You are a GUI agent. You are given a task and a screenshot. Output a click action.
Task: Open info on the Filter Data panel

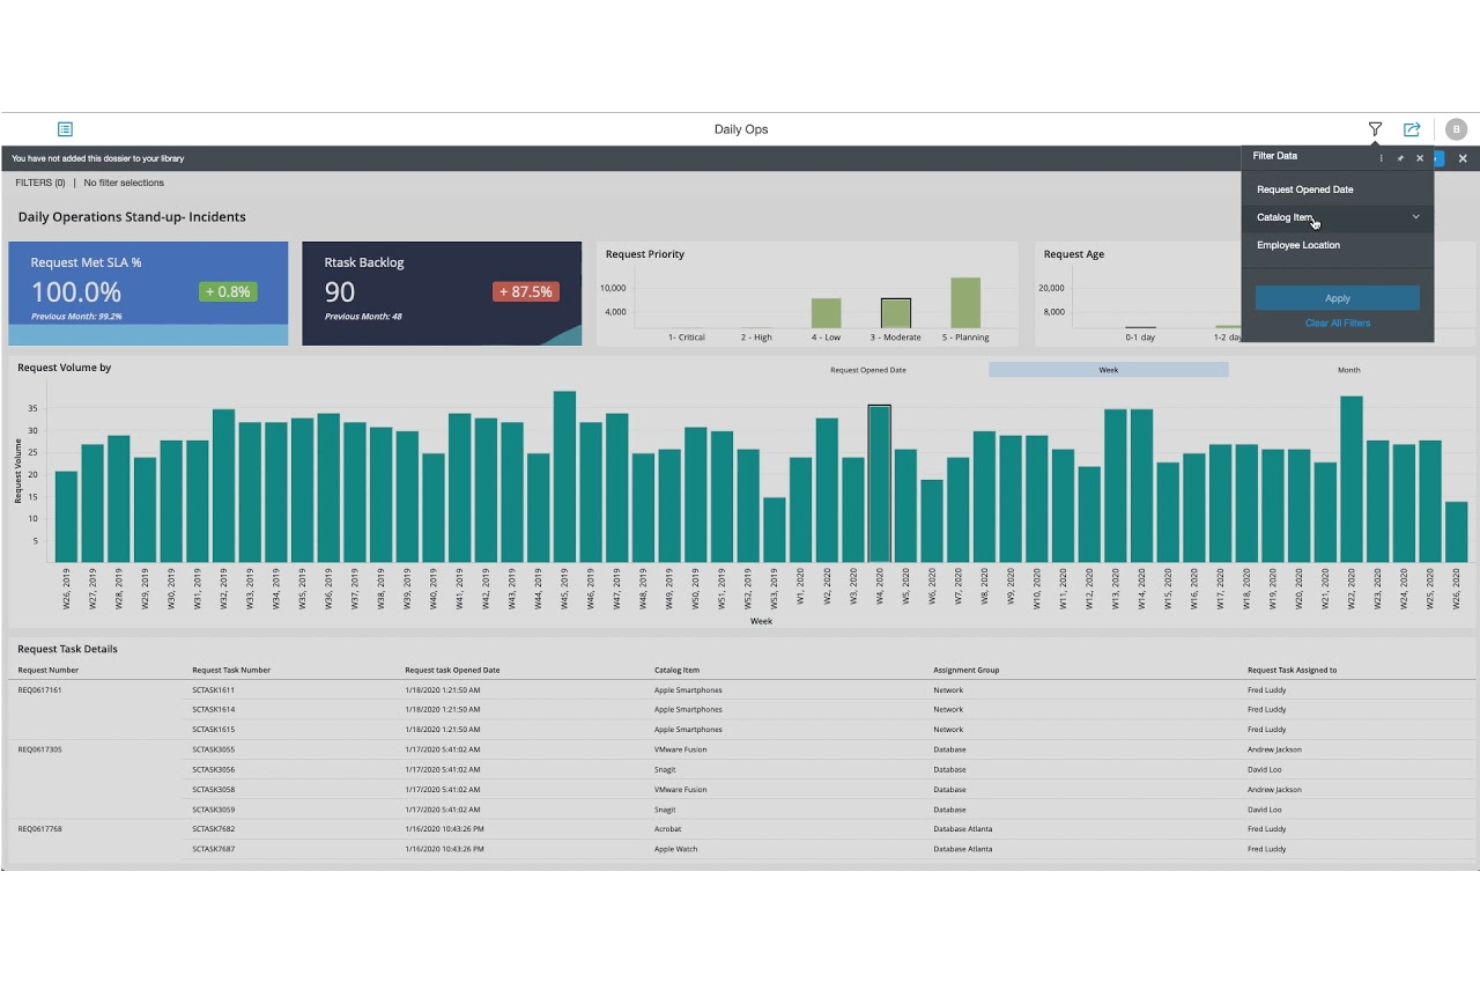[x=1381, y=158]
